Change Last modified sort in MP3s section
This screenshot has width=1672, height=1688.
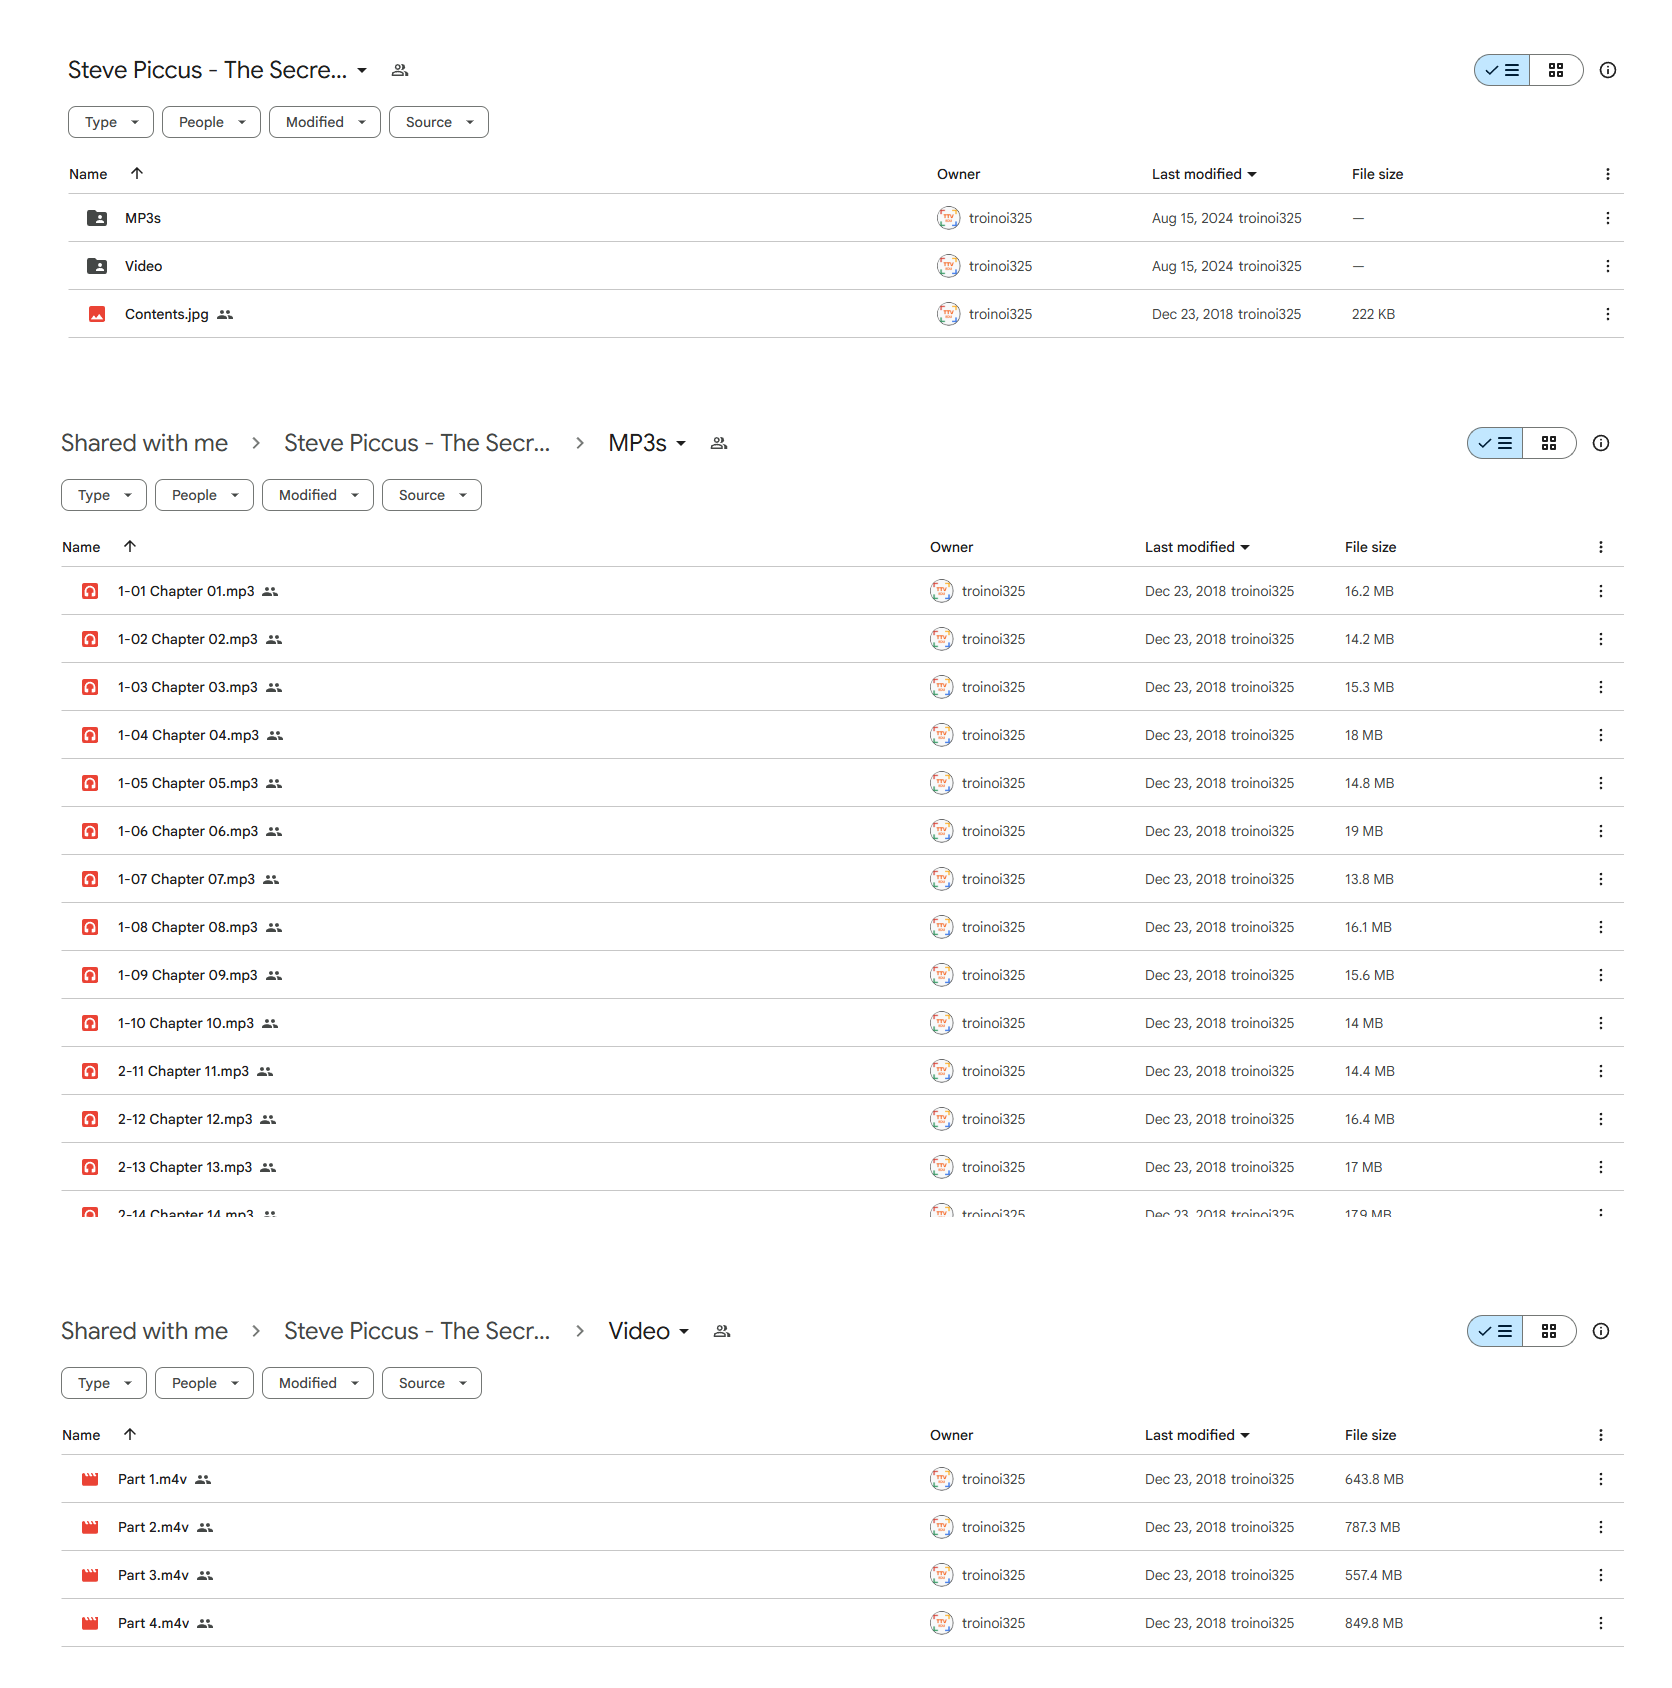point(1197,547)
